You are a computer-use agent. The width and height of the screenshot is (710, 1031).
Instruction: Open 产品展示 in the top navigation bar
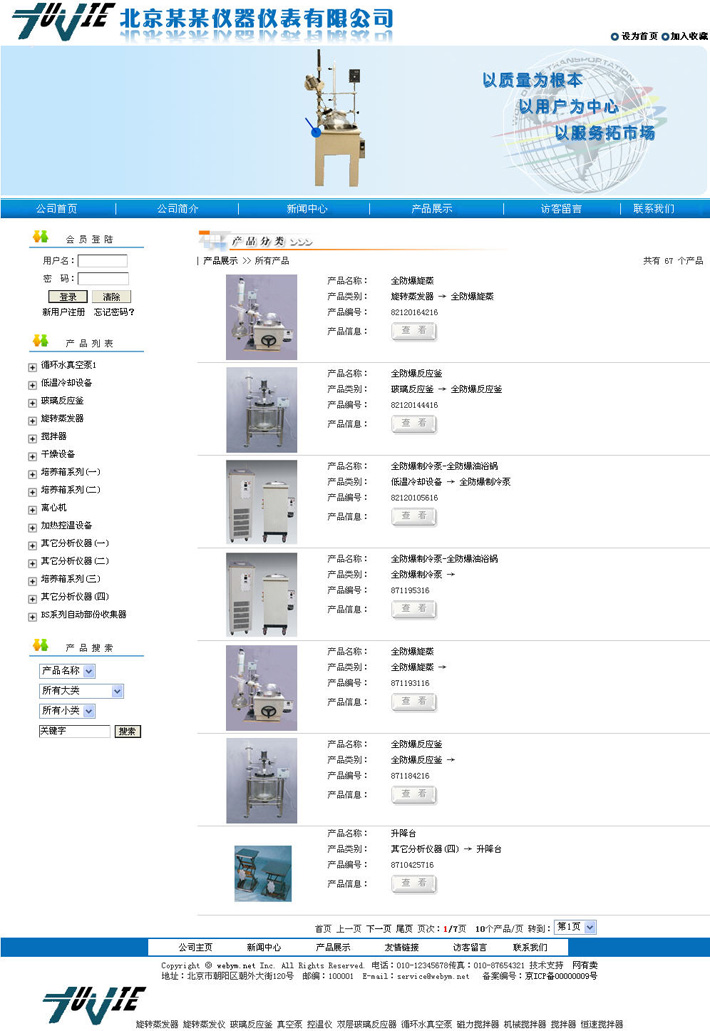pos(432,208)
